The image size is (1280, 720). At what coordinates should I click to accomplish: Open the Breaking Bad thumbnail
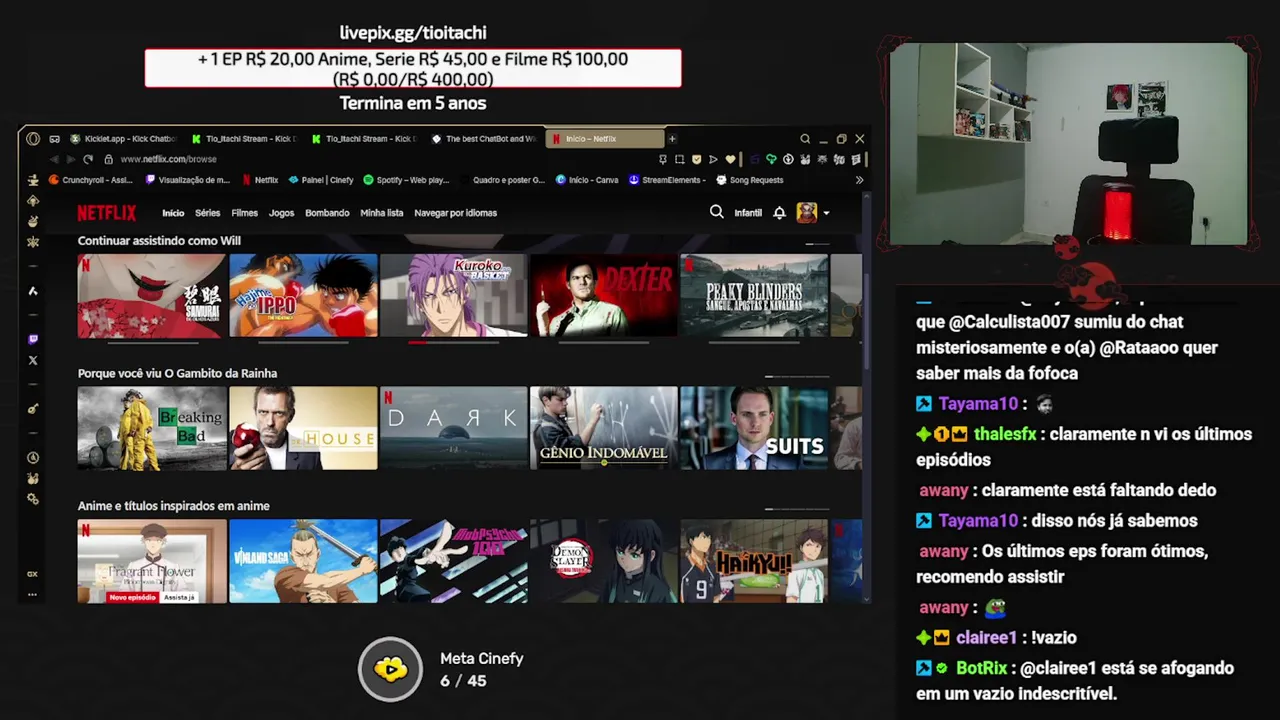pyautogui.click(x=152, y=428)
